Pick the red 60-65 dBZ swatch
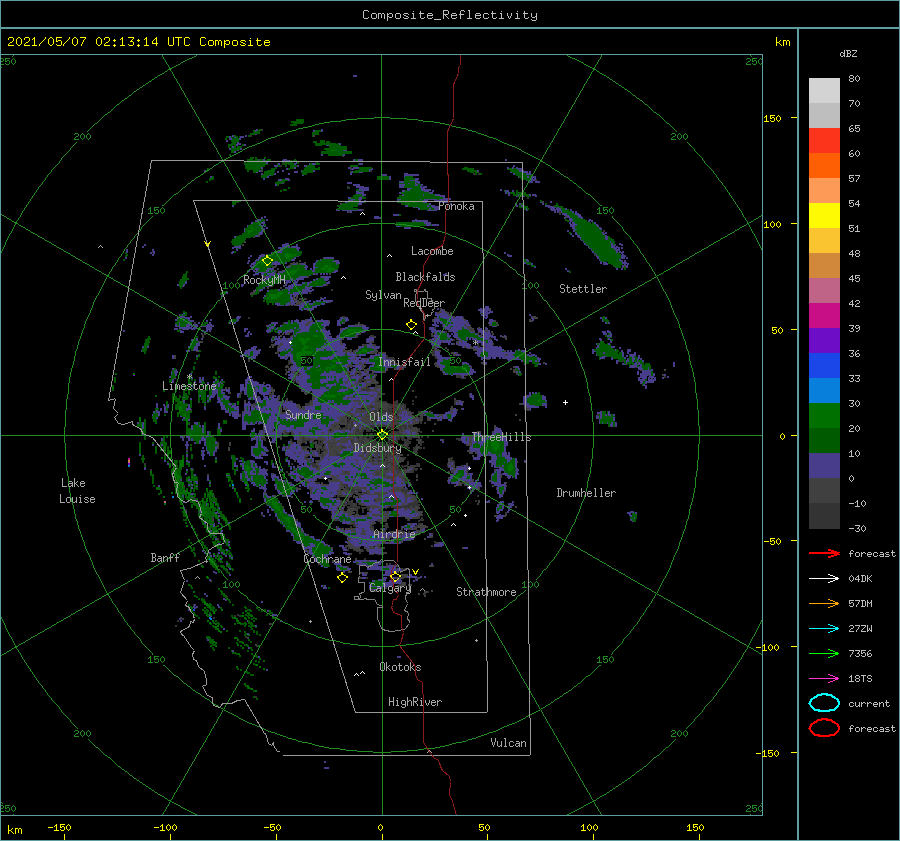 coord(824,141)
